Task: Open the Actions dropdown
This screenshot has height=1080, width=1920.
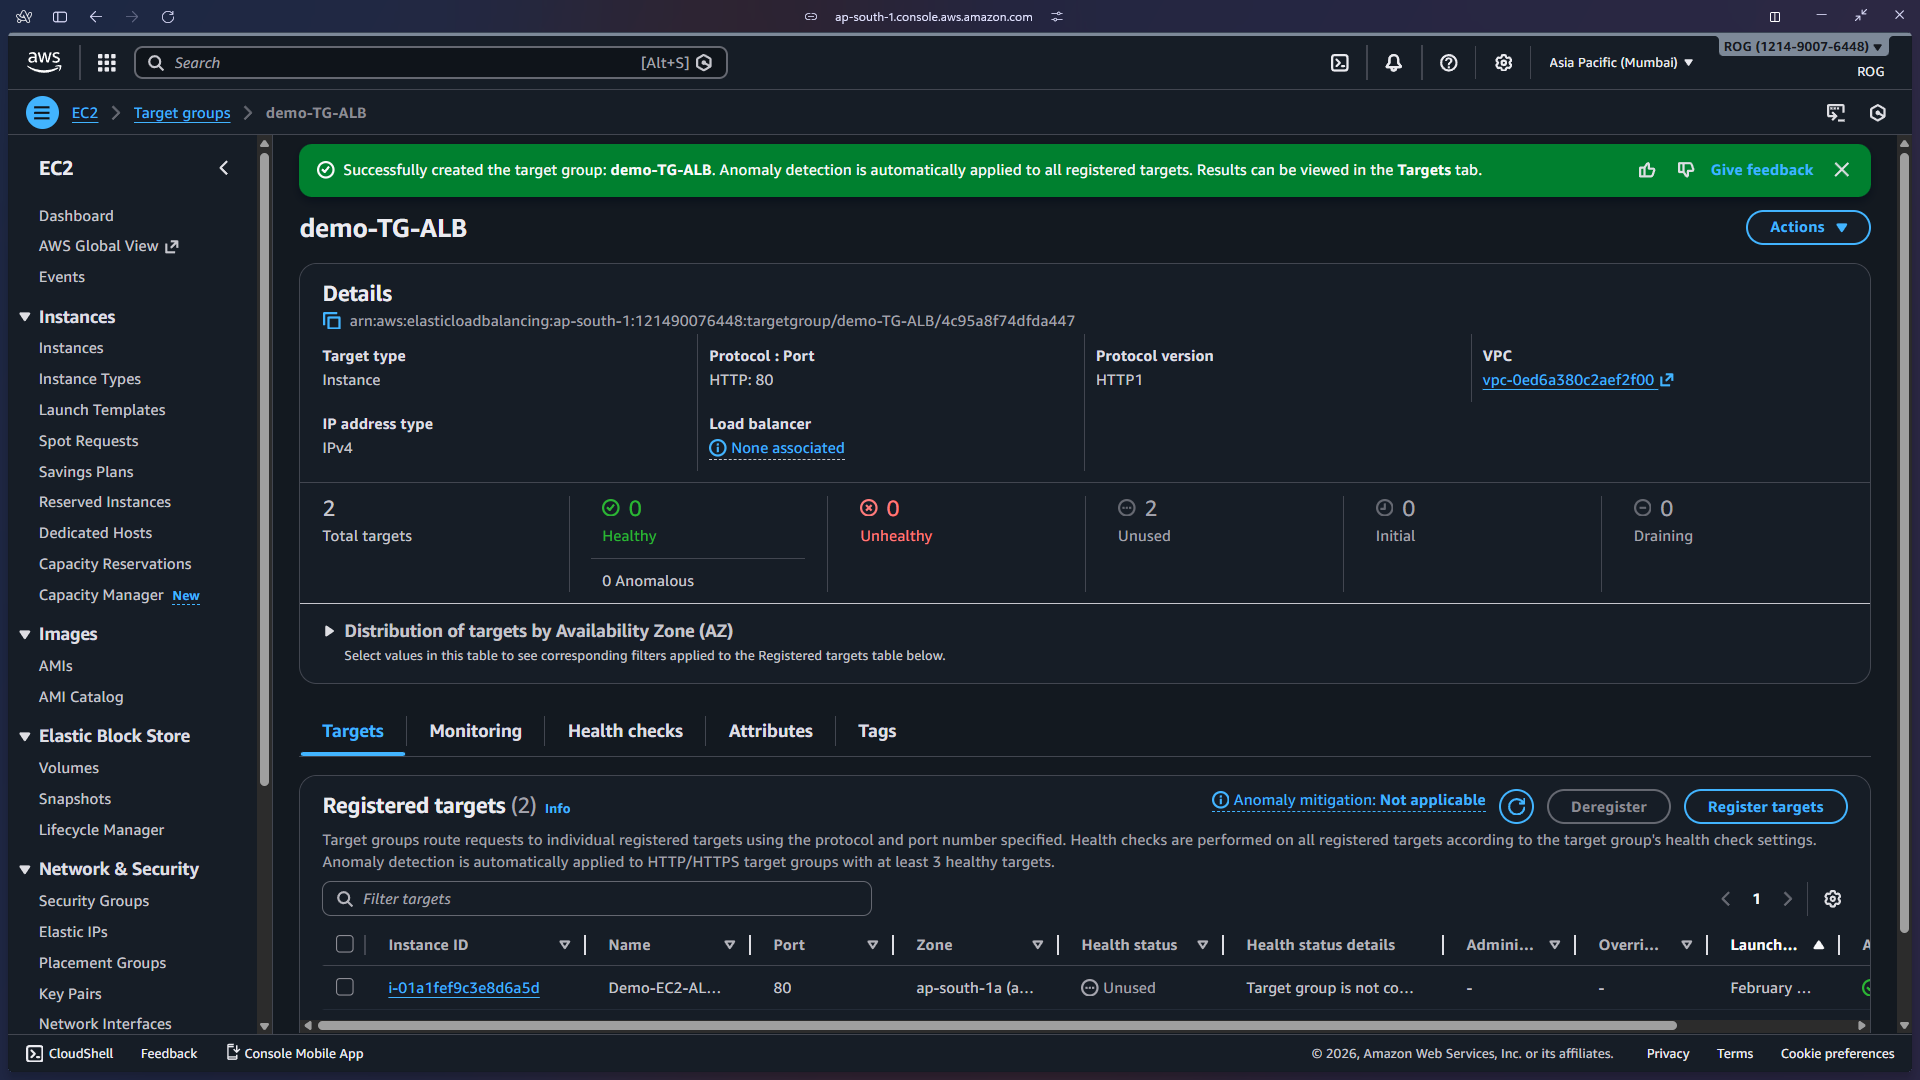Action: click(1807, 227)
